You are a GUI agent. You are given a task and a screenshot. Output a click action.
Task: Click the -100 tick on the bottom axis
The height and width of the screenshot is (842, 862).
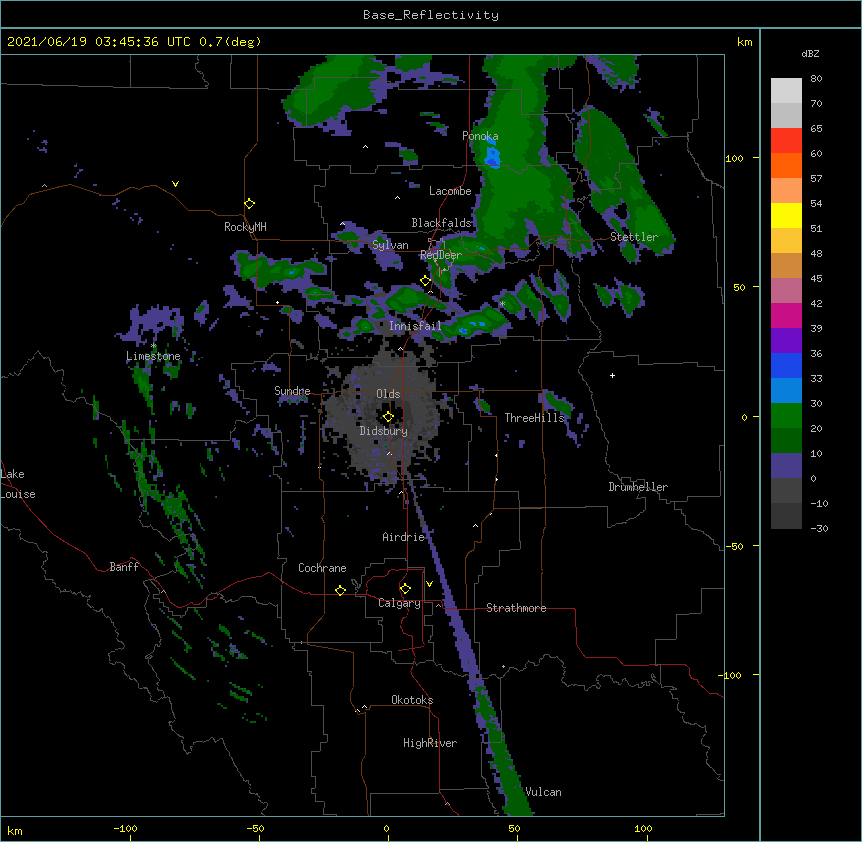point(125,828)
